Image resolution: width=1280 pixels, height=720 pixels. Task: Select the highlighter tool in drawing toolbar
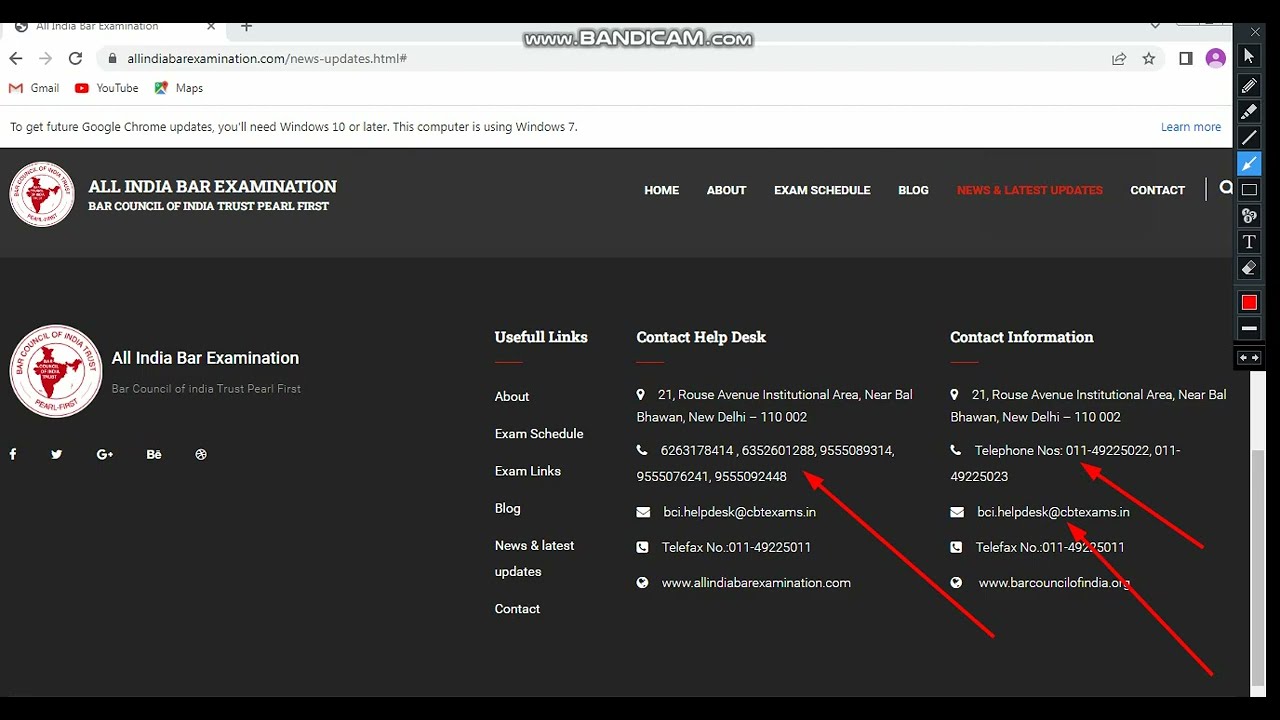pos(1249,111)
